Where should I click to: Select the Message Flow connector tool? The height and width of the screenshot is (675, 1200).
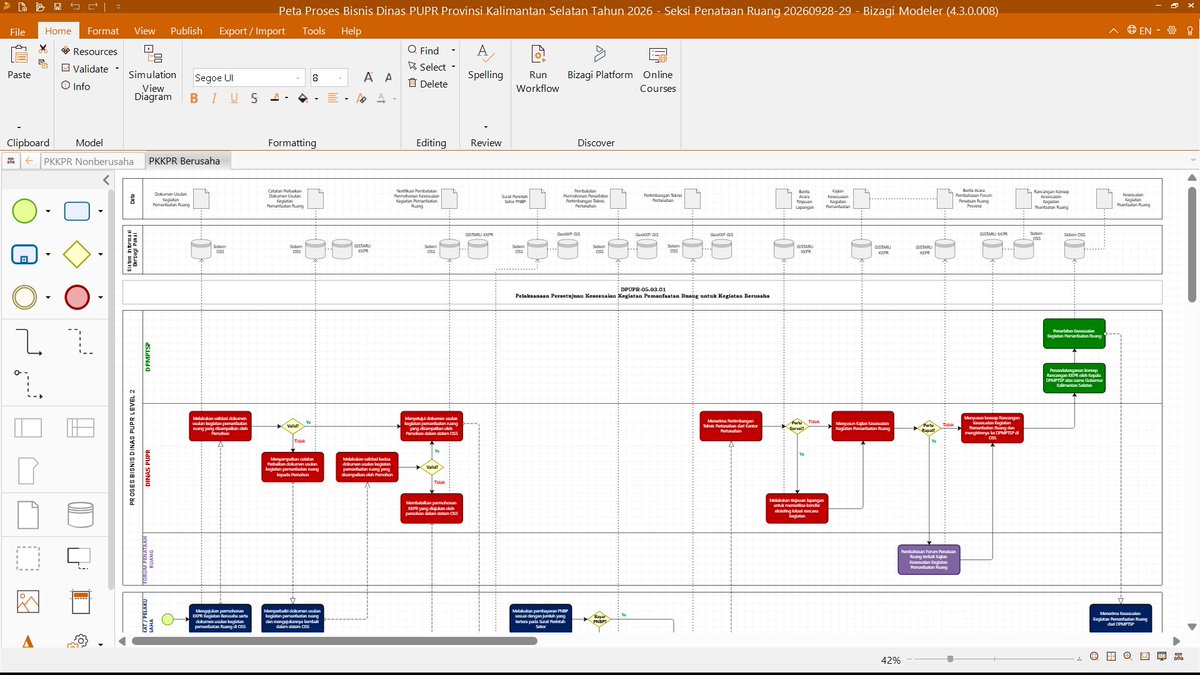click(x=27, y=384)
